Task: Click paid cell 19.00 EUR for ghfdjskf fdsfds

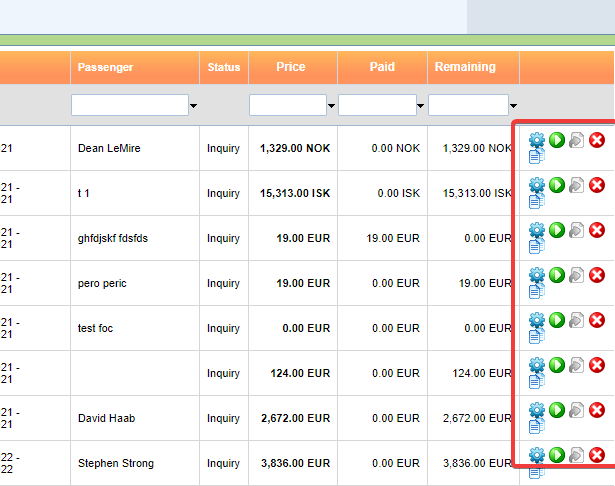Action: 393,238
